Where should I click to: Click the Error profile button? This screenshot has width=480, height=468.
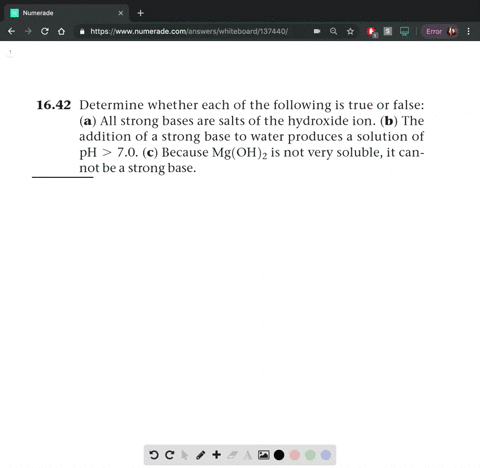click(x=440, y=31)
